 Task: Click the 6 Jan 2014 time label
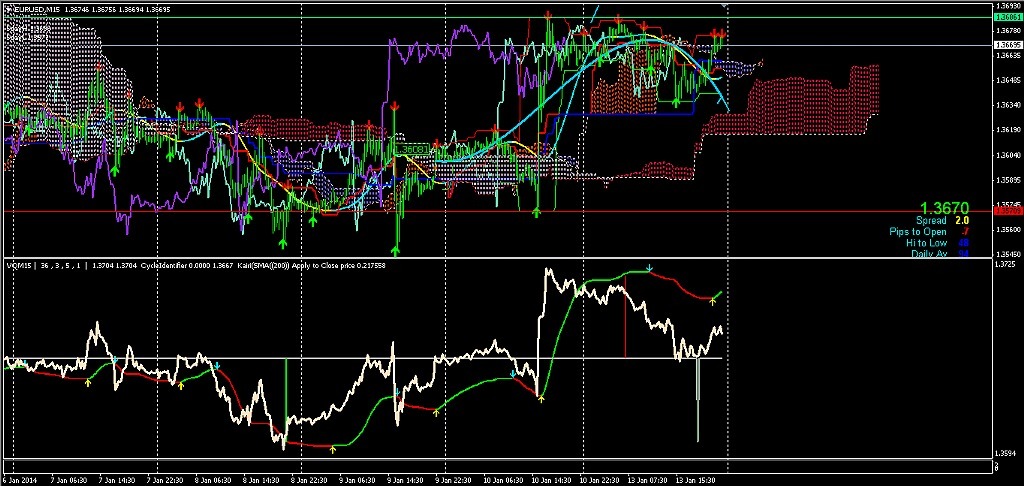[18, 479]
